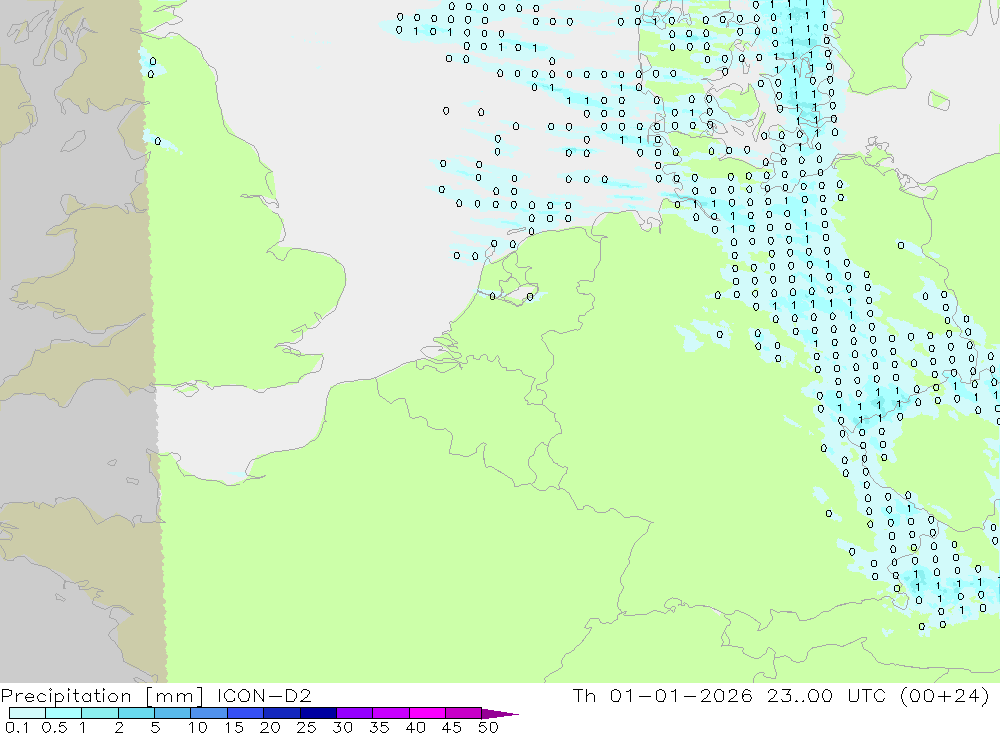Click the 30–35 mm purple legend swatch
Image resolution: width=1000 pixels, height=733 pixels.
pos(354,713)
